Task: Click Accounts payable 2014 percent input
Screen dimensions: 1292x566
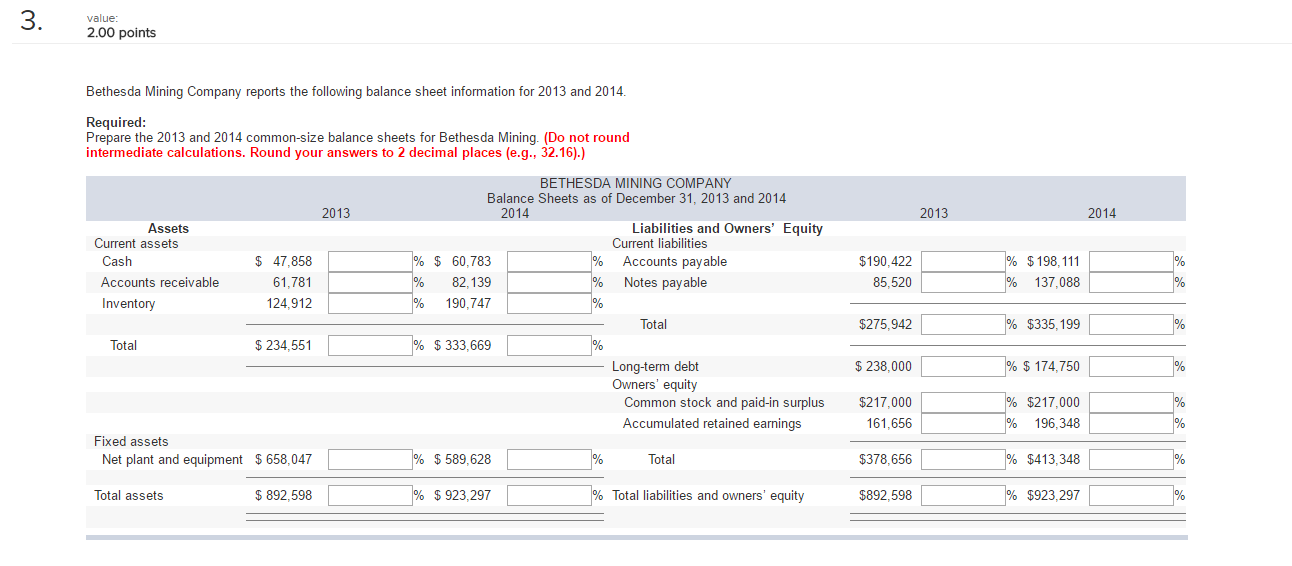Action: [1131, 262]
